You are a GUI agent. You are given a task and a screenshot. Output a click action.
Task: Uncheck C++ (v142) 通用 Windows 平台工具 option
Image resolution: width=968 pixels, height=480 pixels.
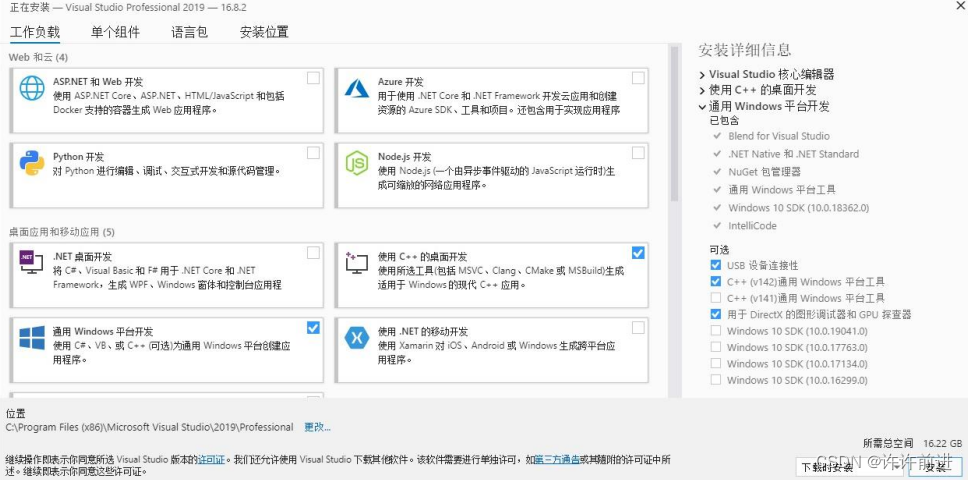[x=716, y=281]
